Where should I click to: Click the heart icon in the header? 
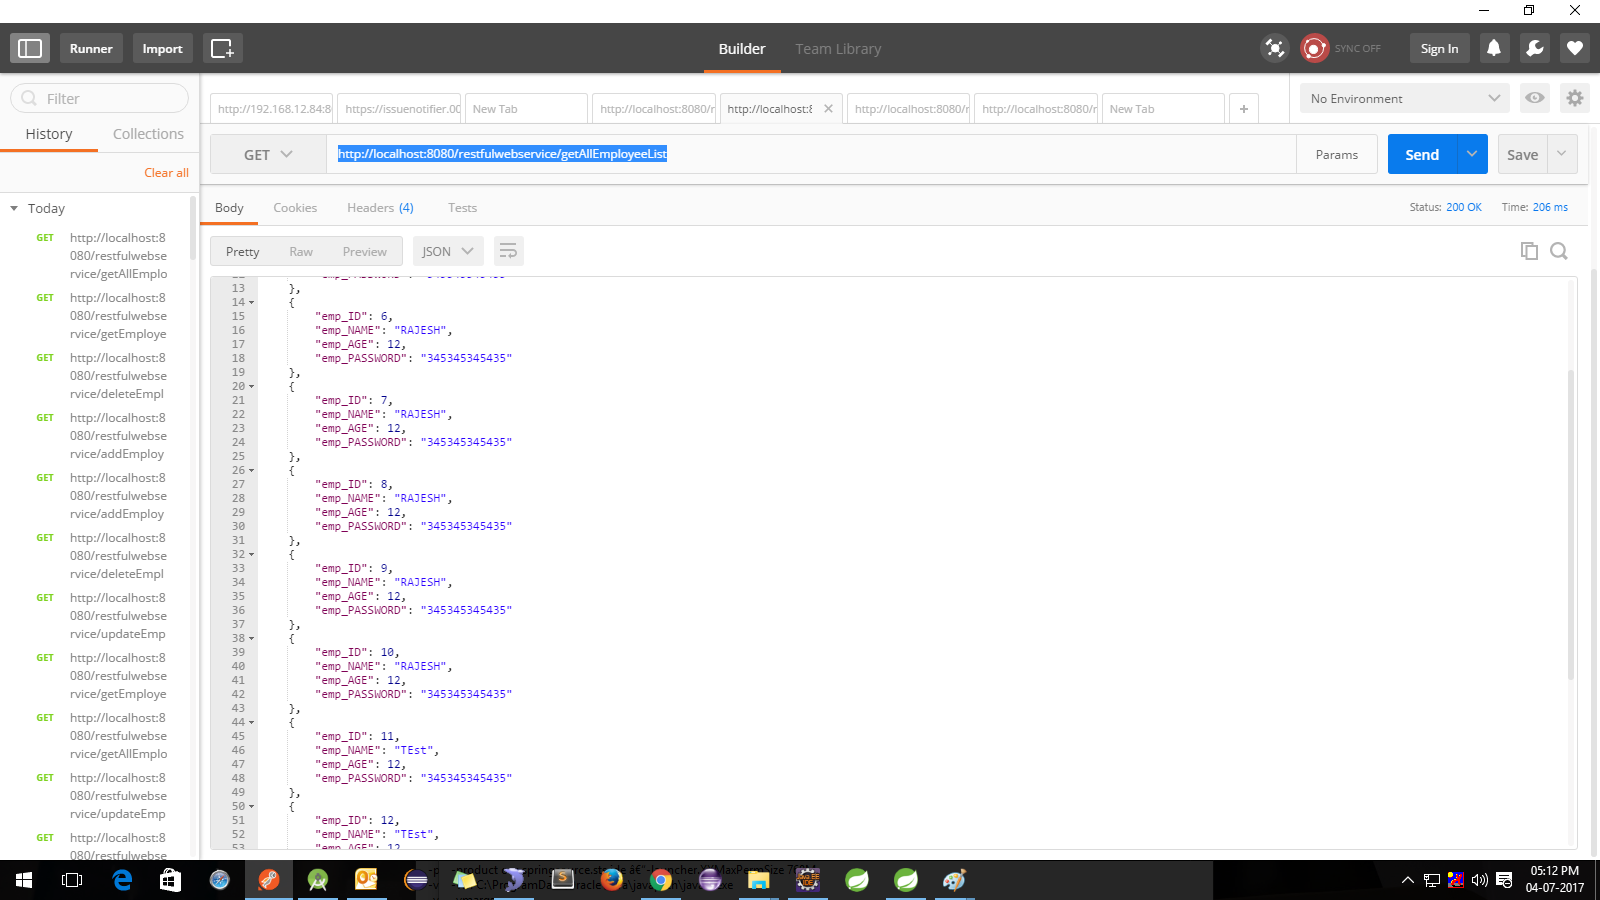coord(1574,48)
